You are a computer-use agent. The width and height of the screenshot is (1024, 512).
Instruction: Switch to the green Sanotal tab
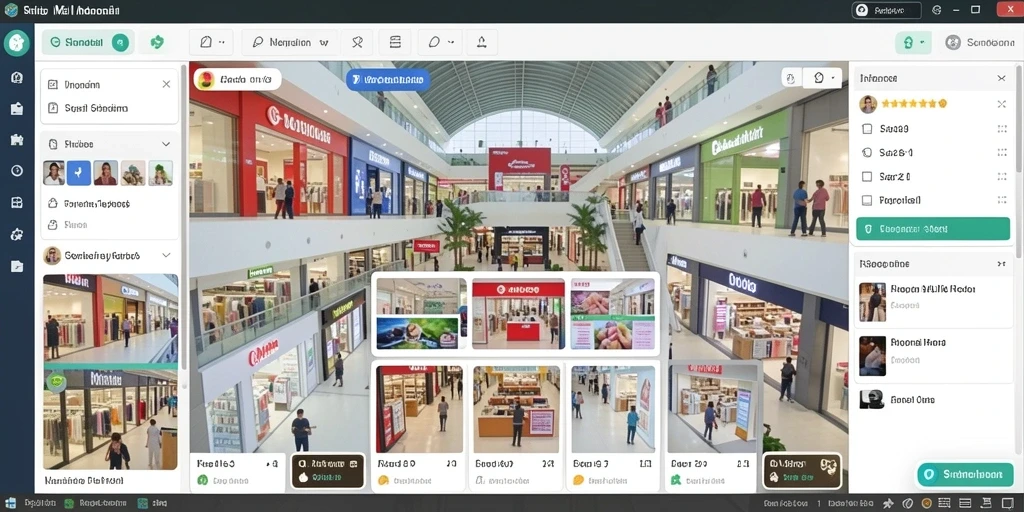tap(88, 42)
